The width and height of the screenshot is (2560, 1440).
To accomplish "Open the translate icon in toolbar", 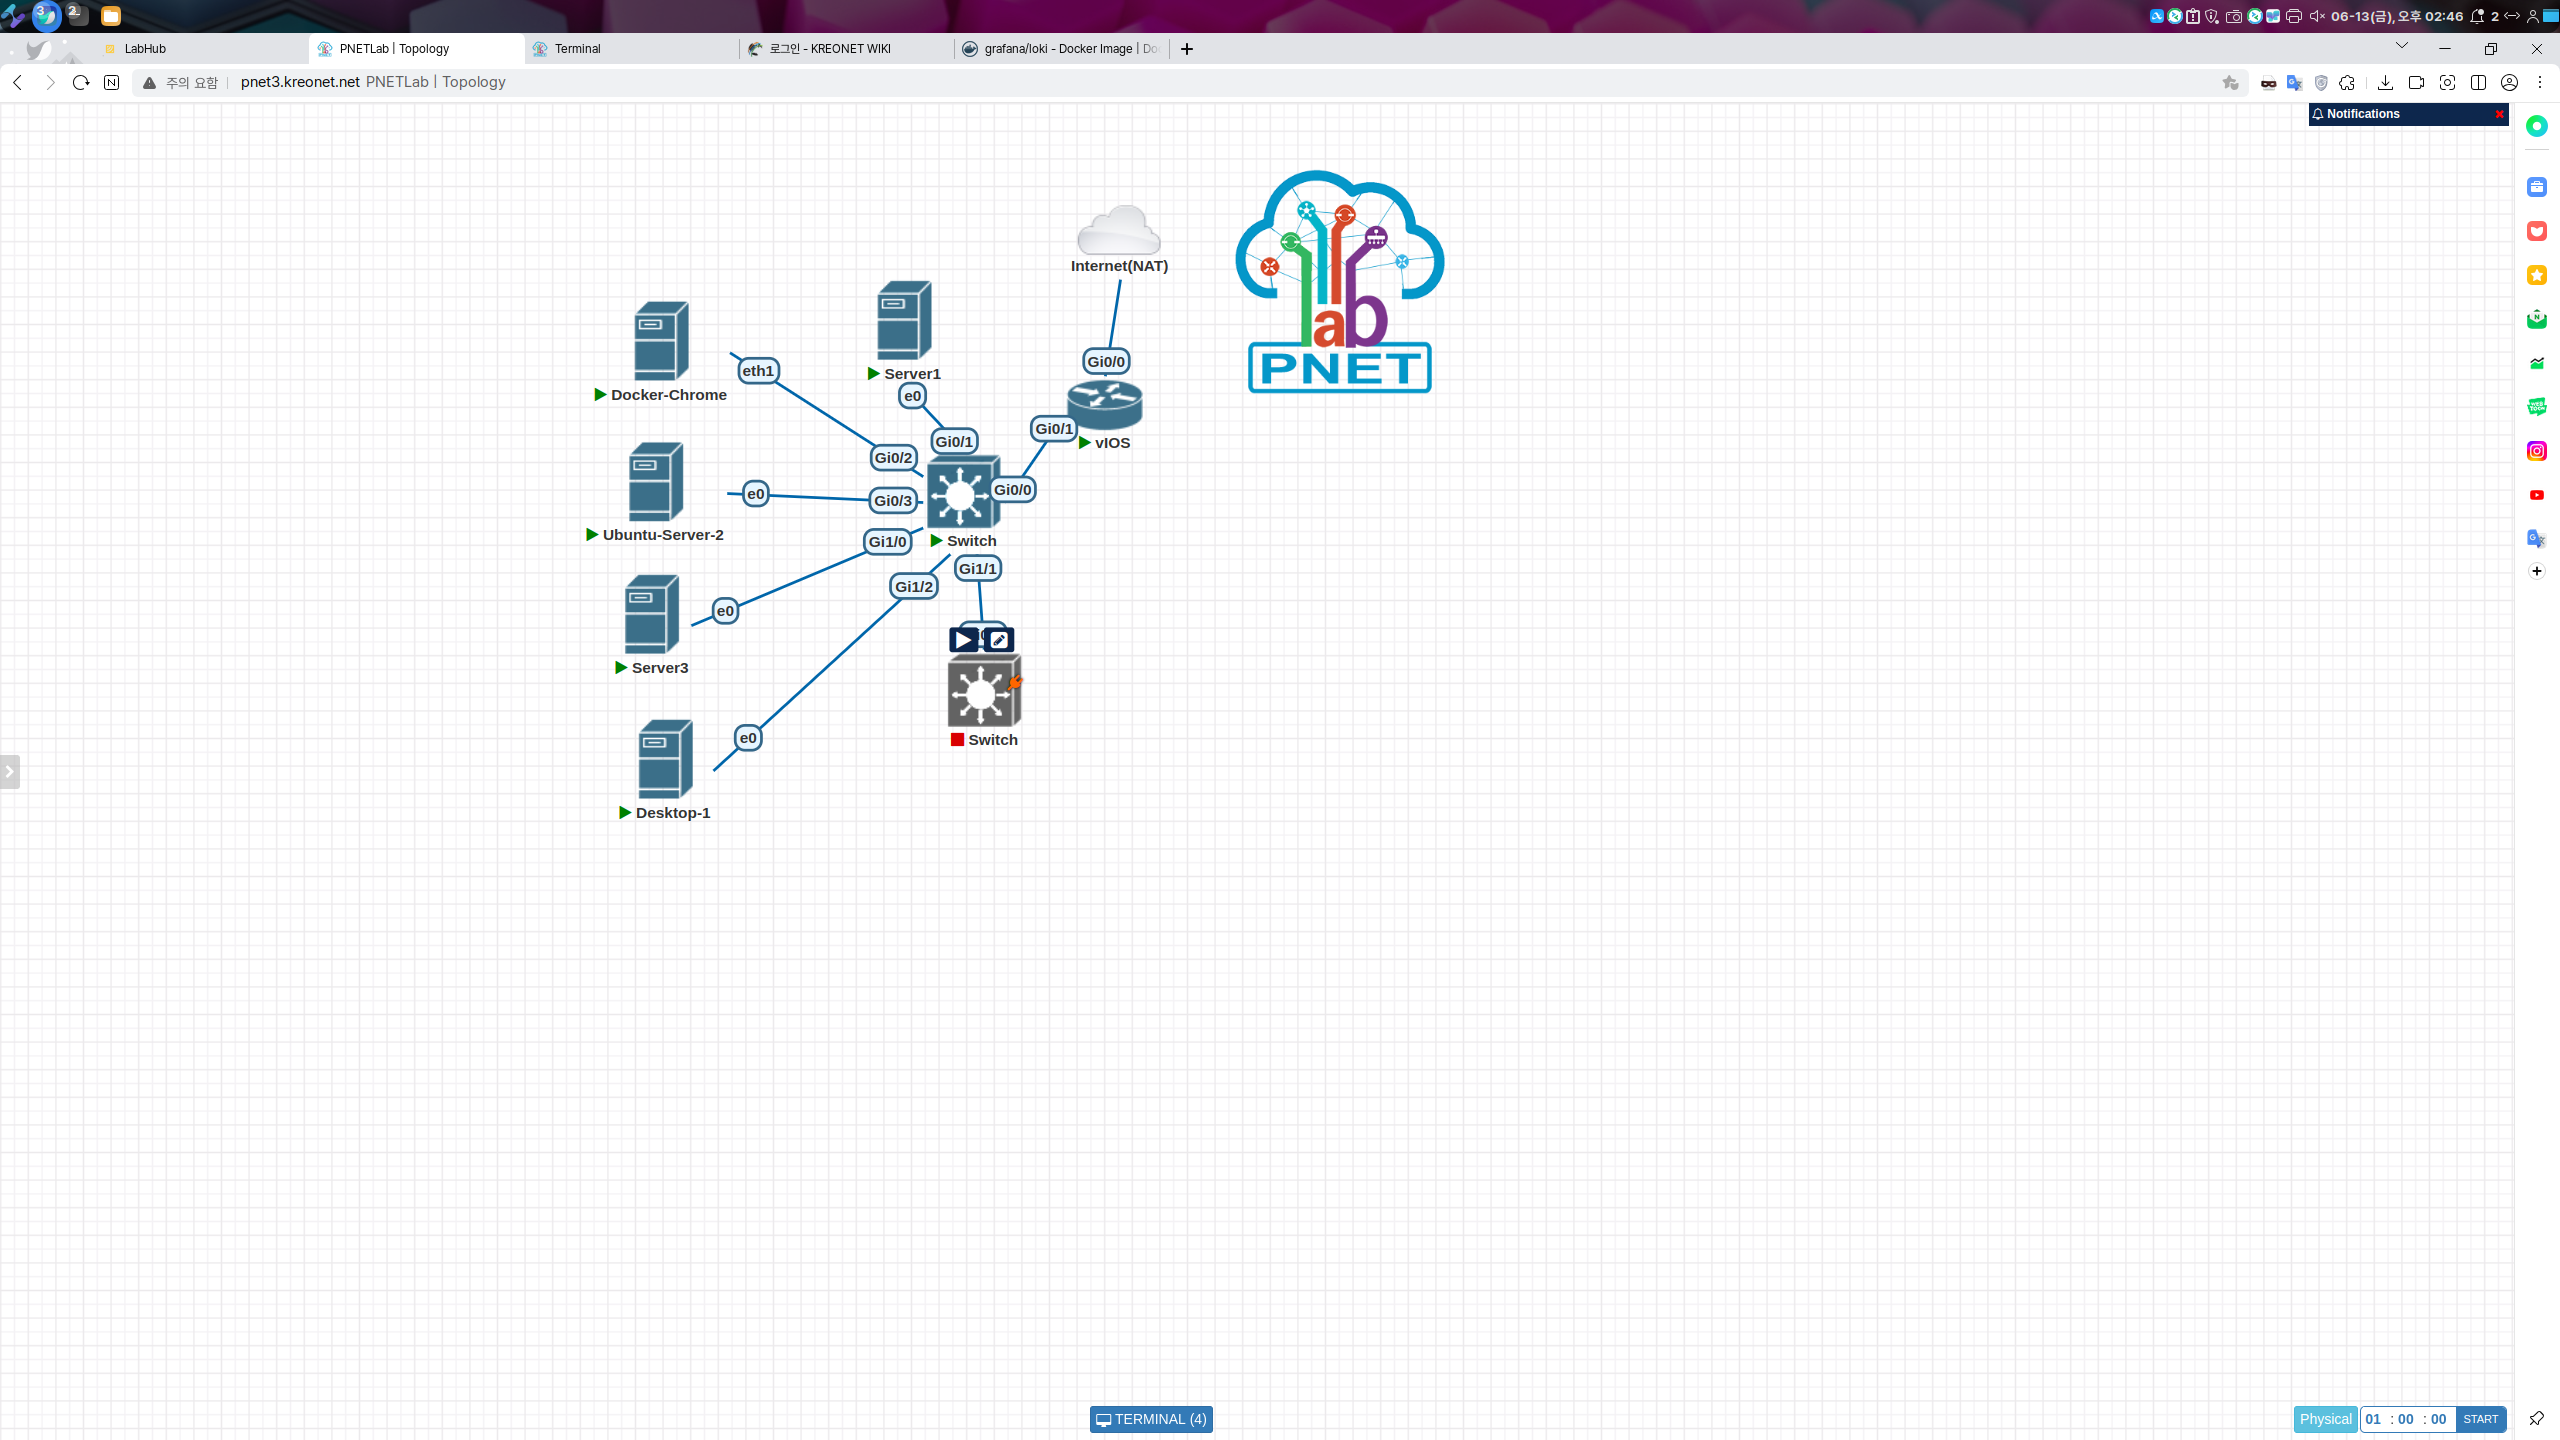I will pos(2295,83).
